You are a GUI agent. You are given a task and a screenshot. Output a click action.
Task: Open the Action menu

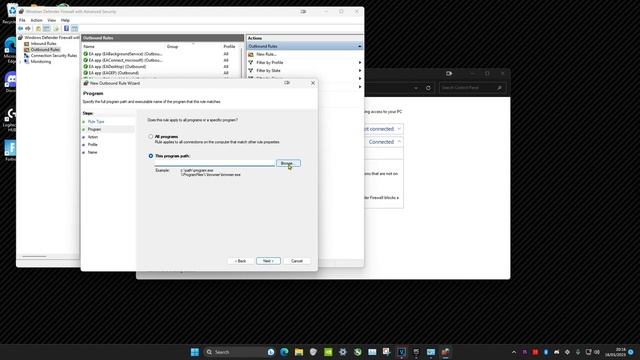tap(36, 20)
